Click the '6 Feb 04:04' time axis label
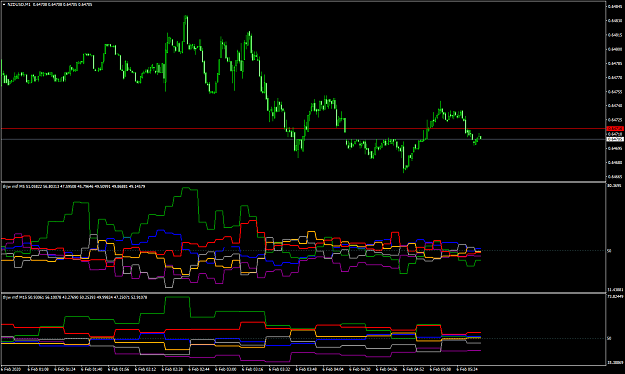 tap(333, 370)
